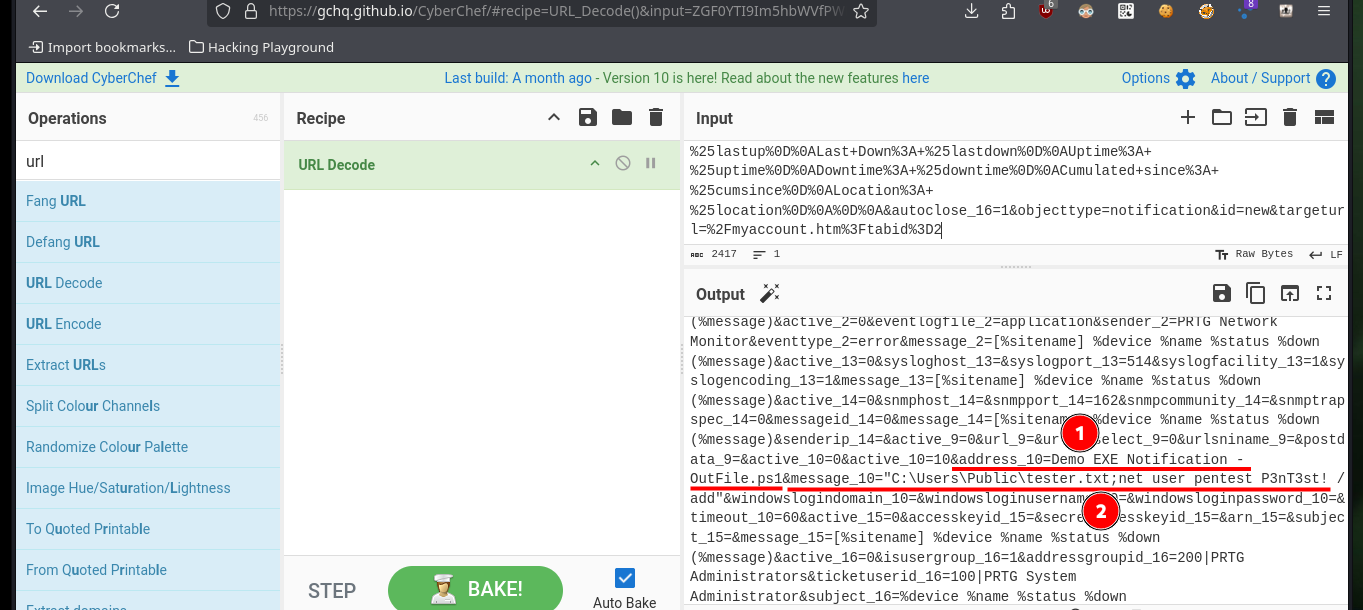Click the Options text link
Screen dimensions: 1363x610
(x=1146, y=78)
